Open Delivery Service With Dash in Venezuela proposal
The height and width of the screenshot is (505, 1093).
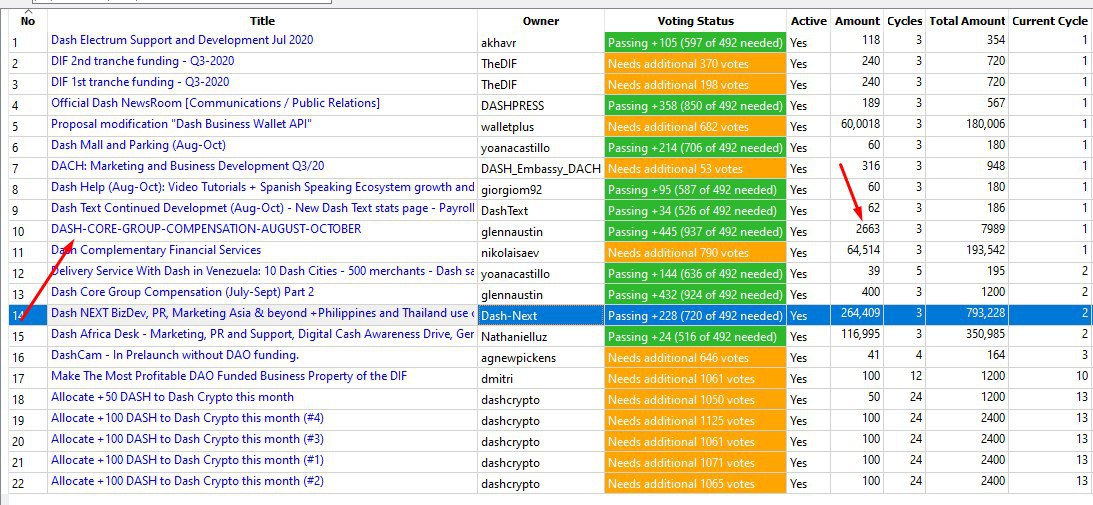[263, 271]
